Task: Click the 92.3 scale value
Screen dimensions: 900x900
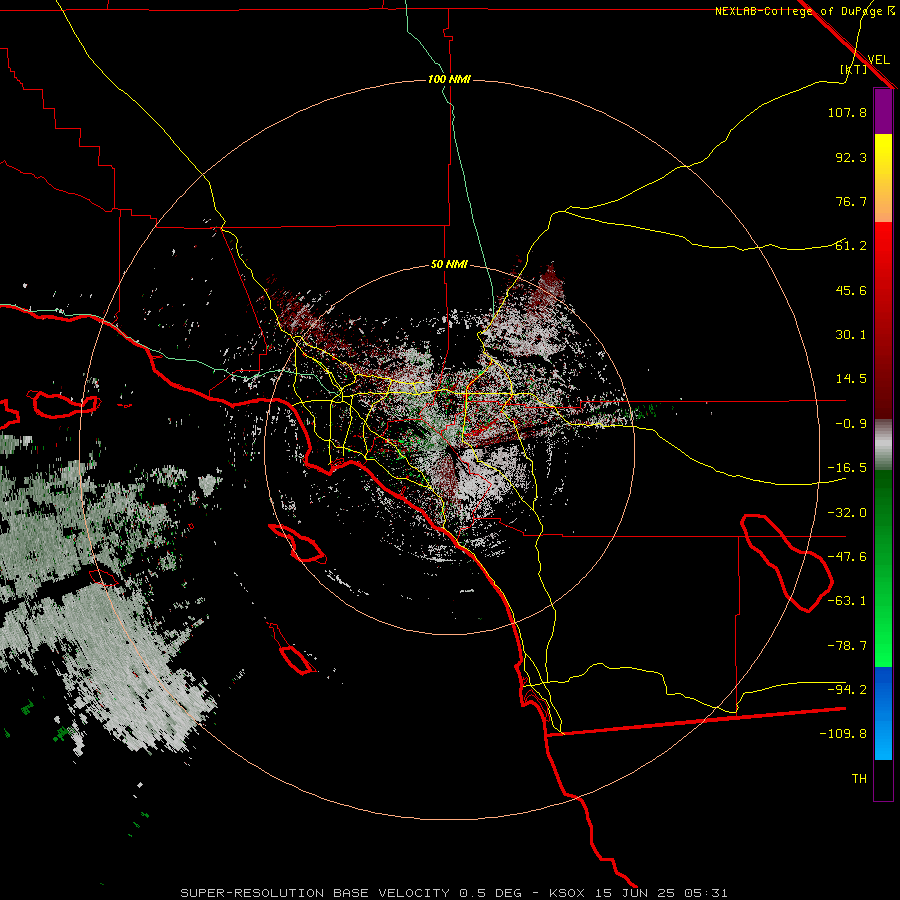Action: tap(851, 157)
